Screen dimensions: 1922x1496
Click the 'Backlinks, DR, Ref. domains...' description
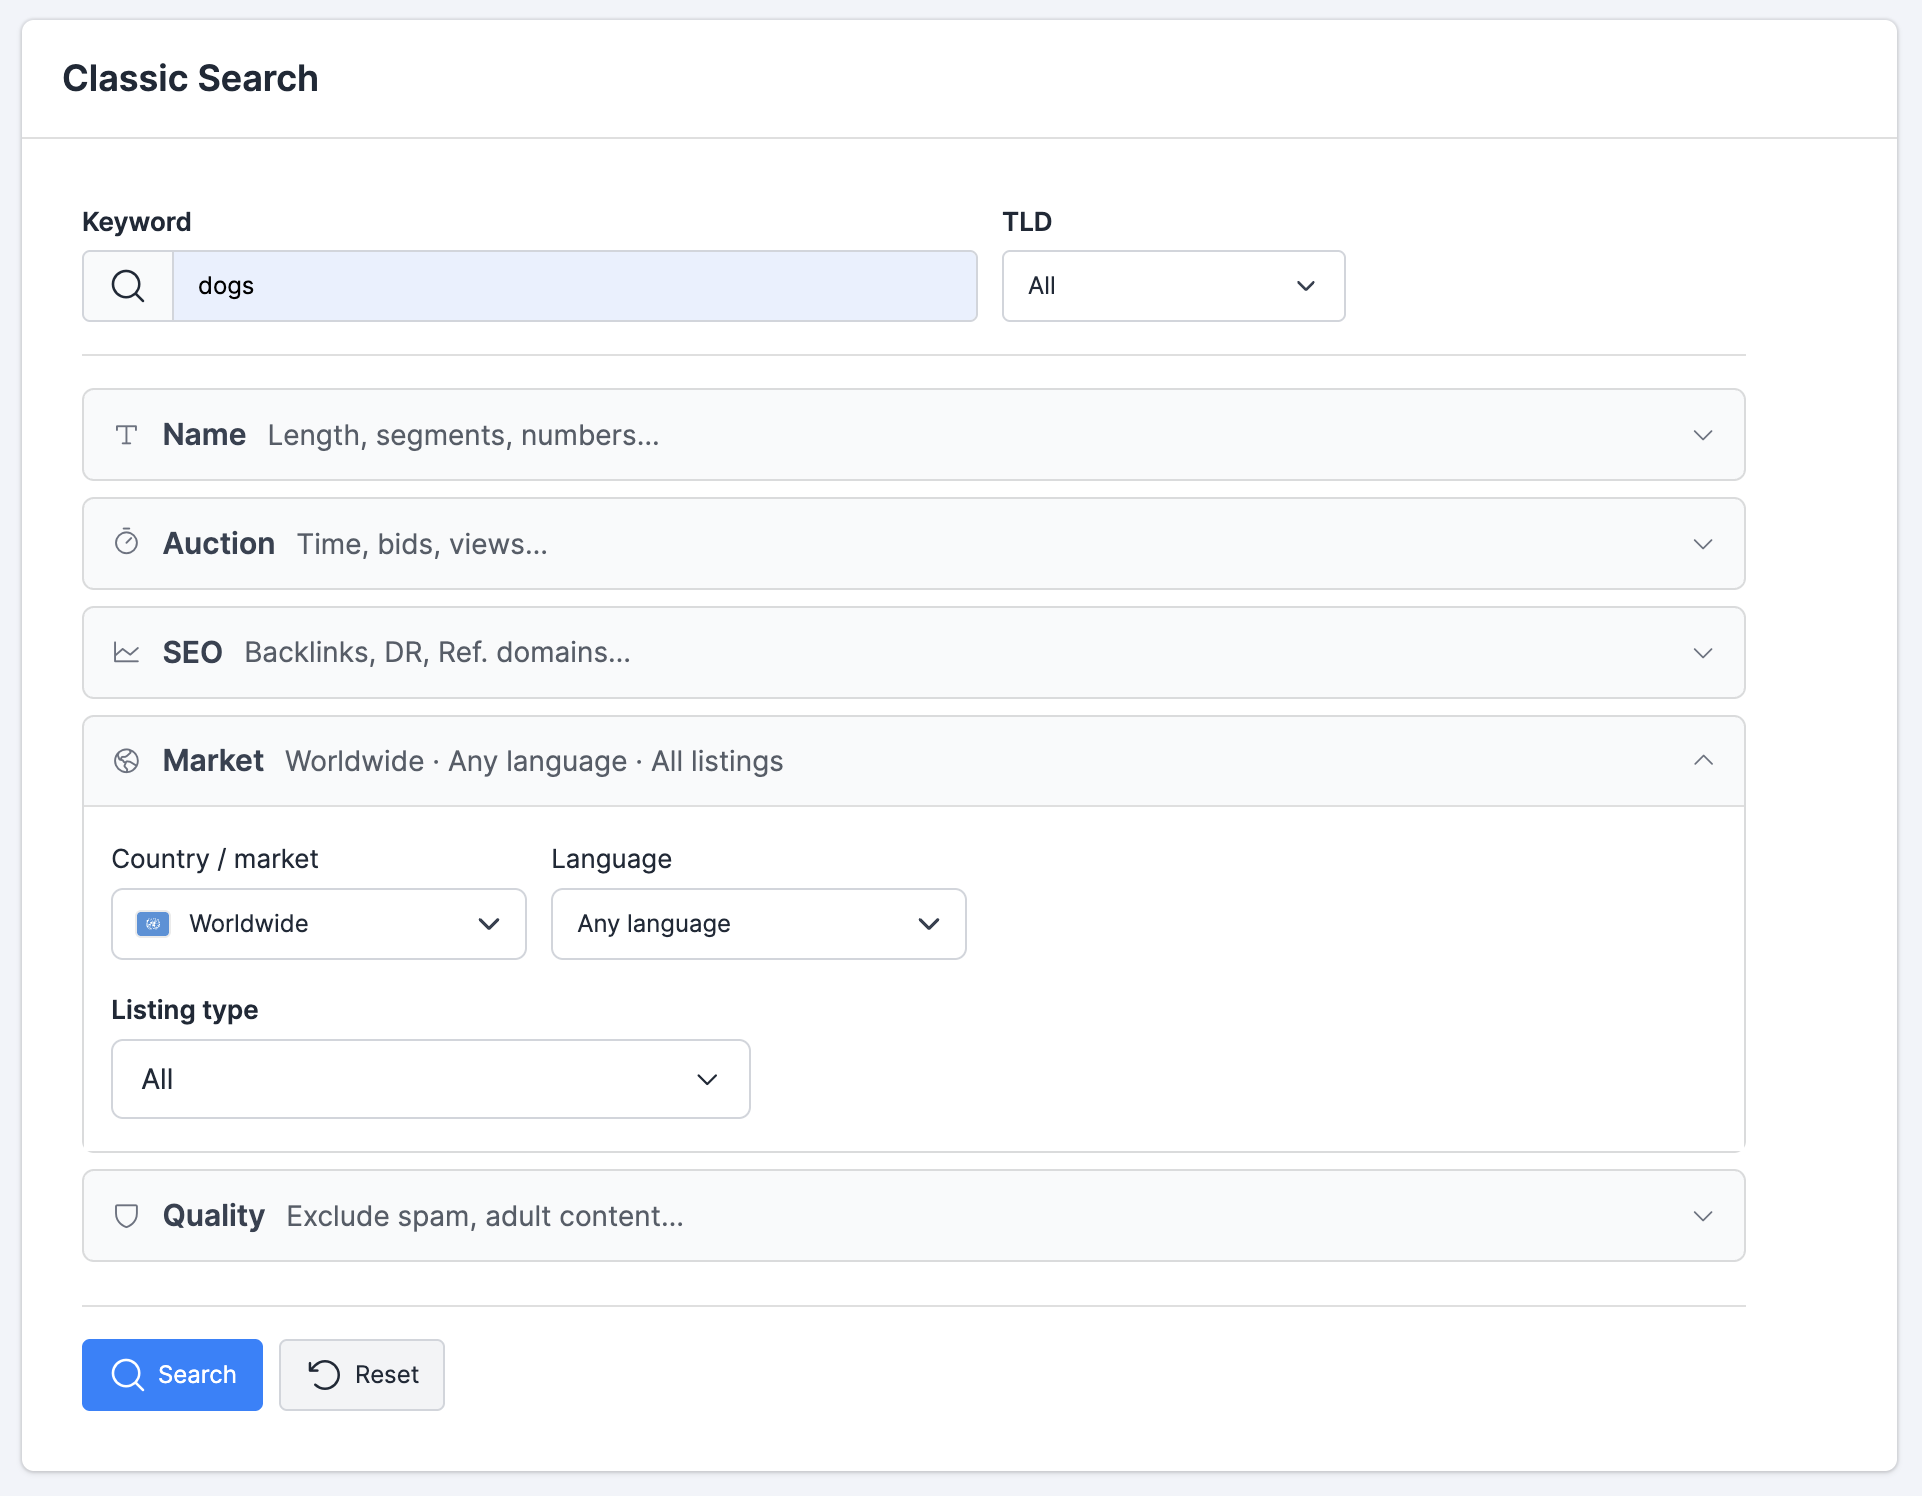tap(437, 653)
